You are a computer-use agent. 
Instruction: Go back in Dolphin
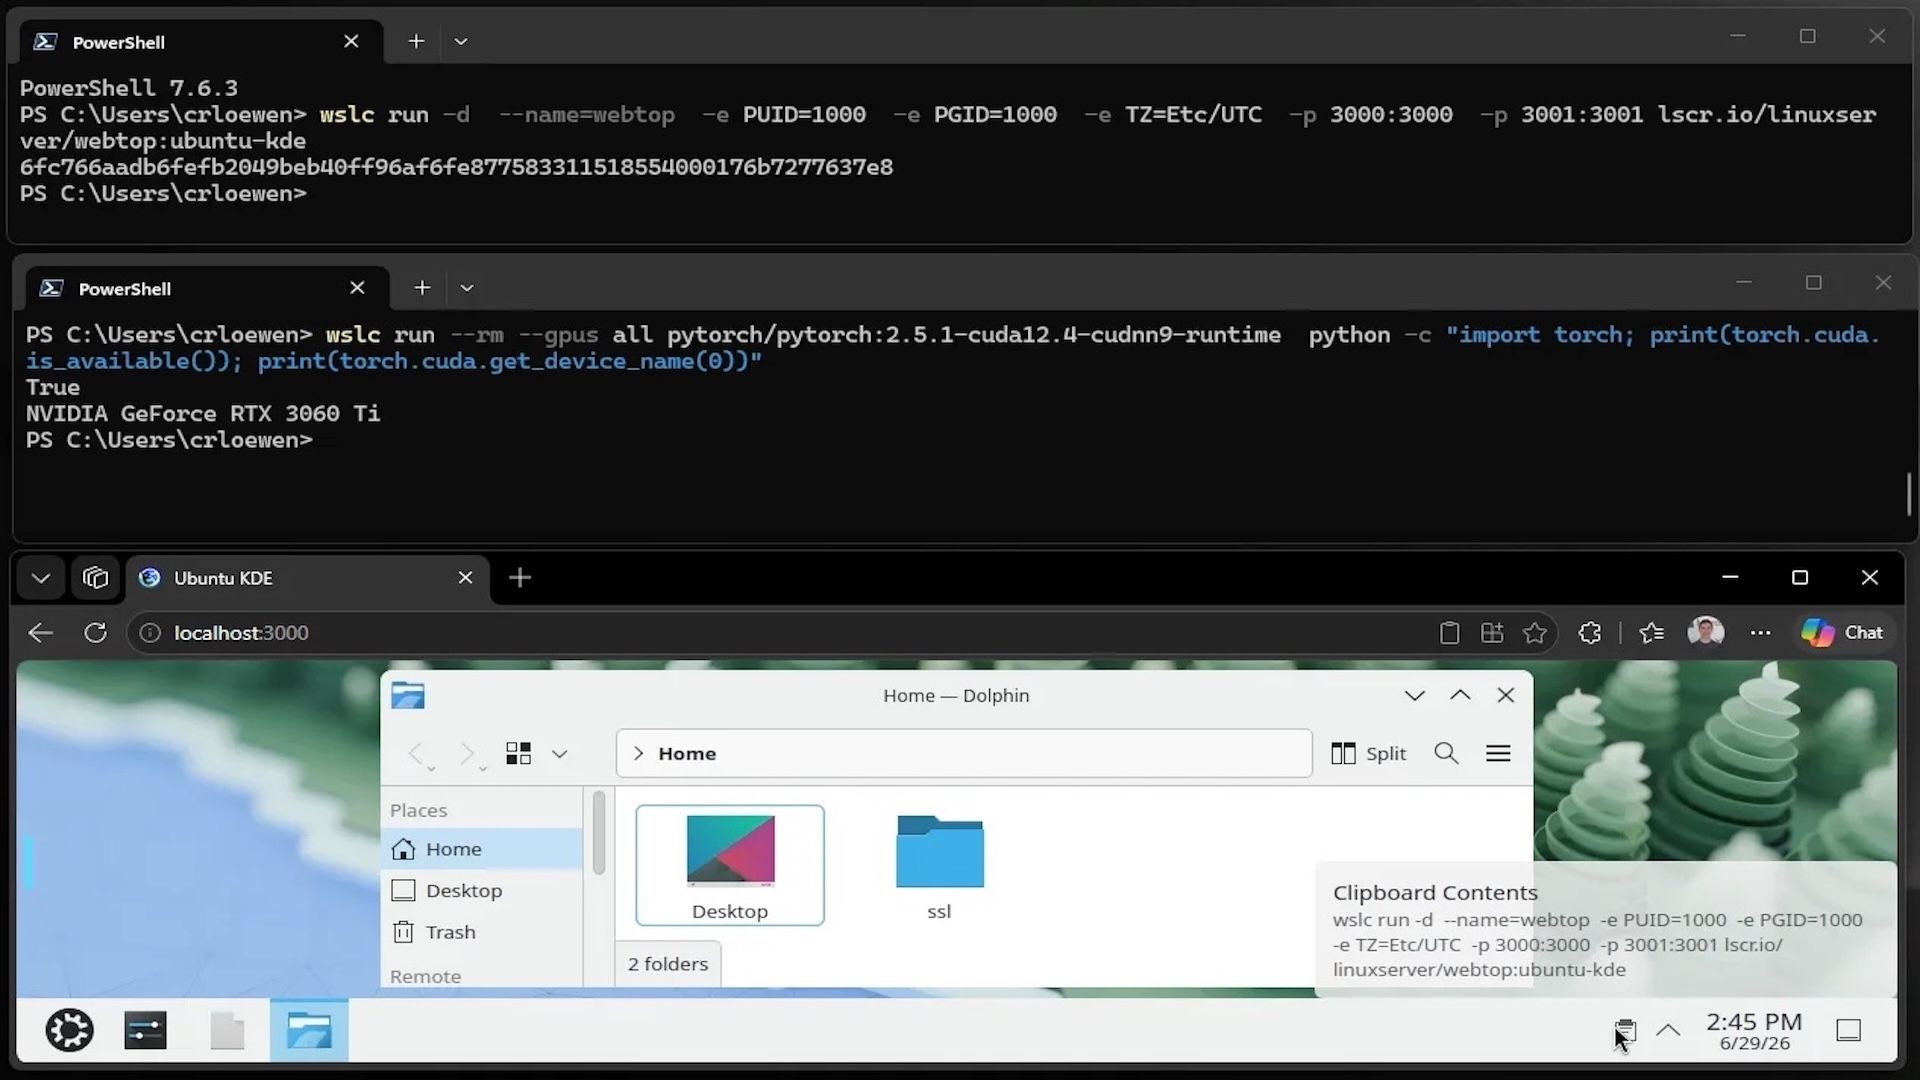(417, 754)
